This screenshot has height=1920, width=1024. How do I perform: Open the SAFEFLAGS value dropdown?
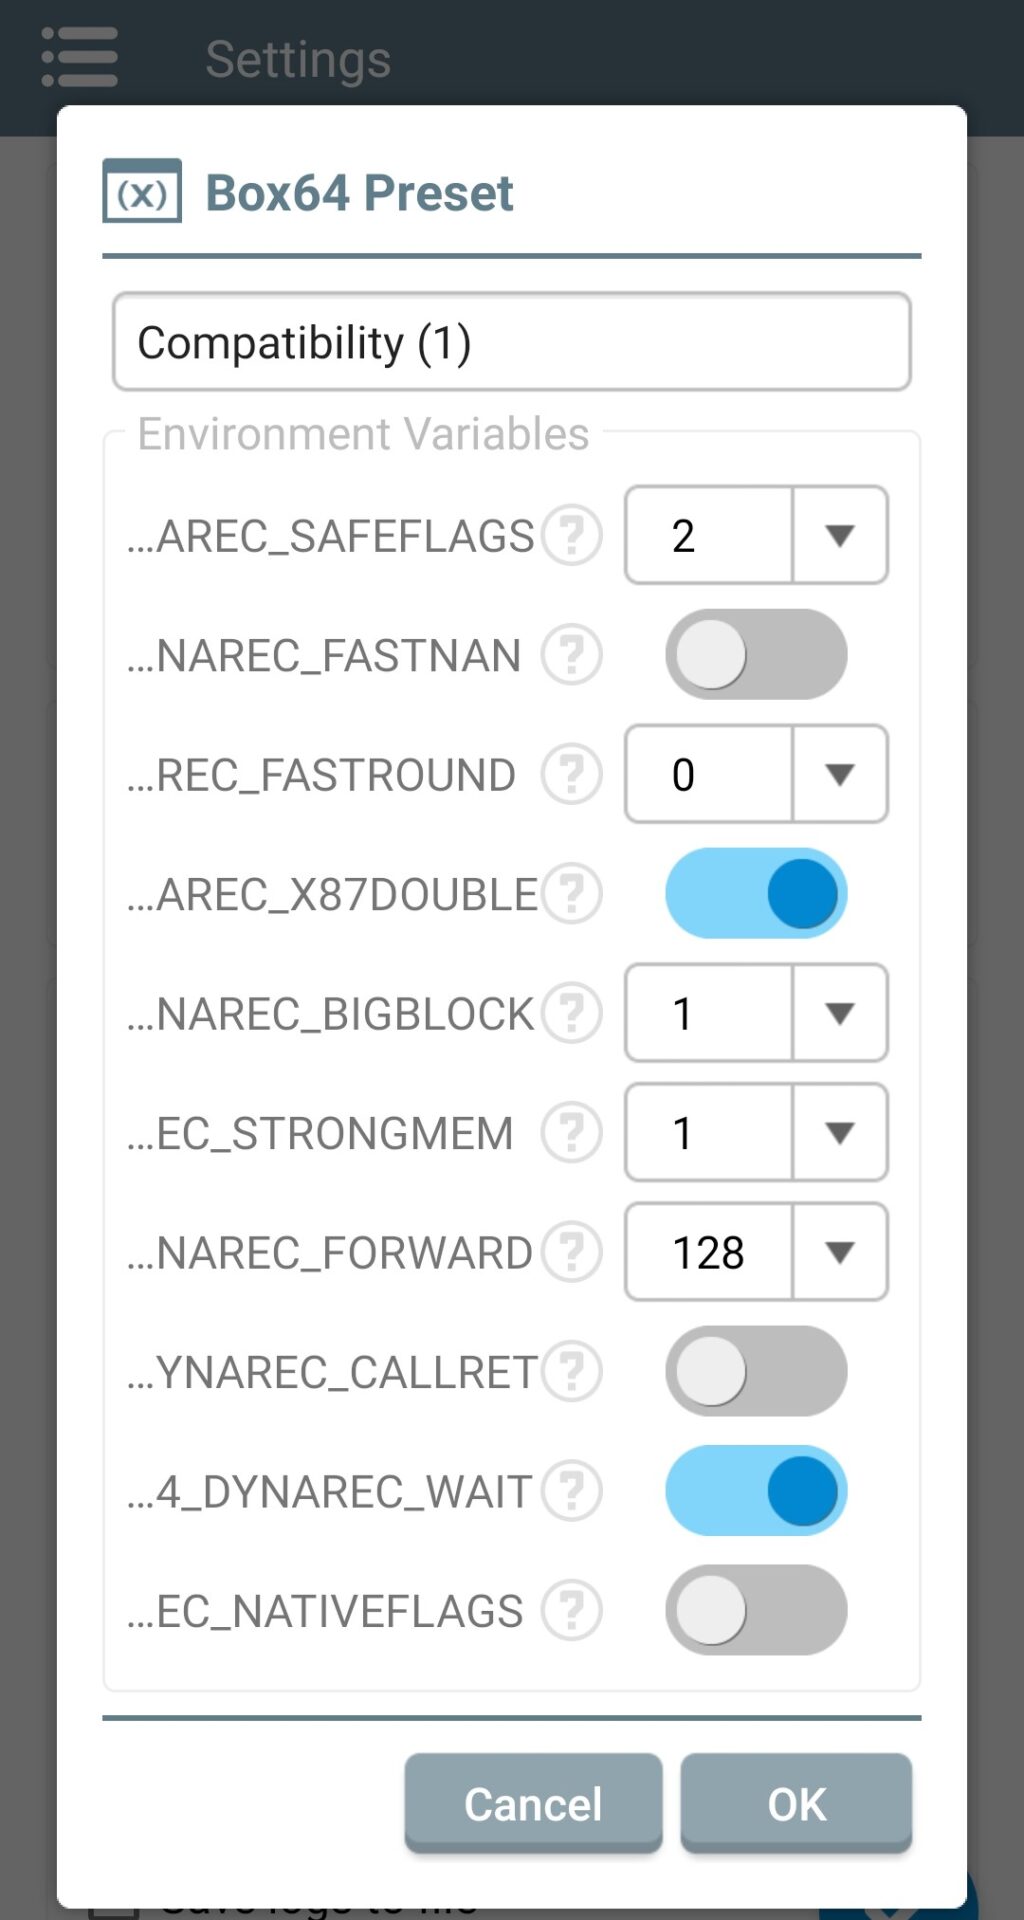756,535
